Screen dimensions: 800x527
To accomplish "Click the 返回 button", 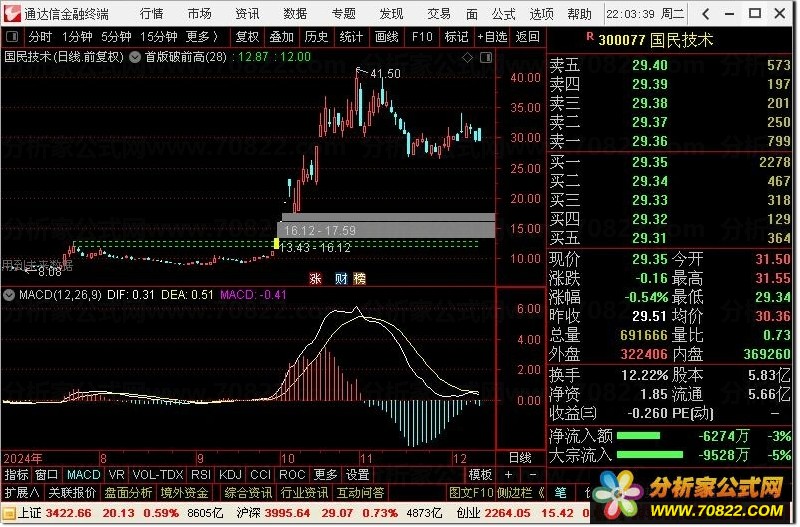I will point(527,37).
